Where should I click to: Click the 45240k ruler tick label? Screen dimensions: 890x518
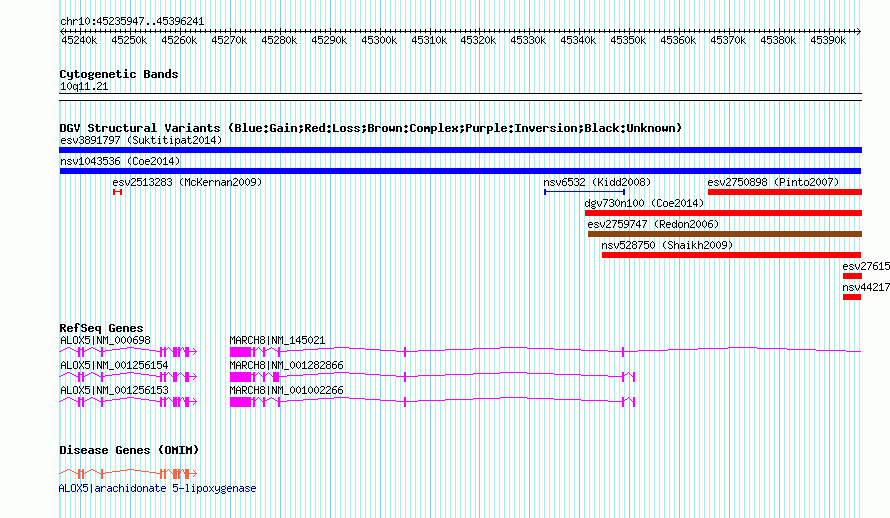[79, 40]
